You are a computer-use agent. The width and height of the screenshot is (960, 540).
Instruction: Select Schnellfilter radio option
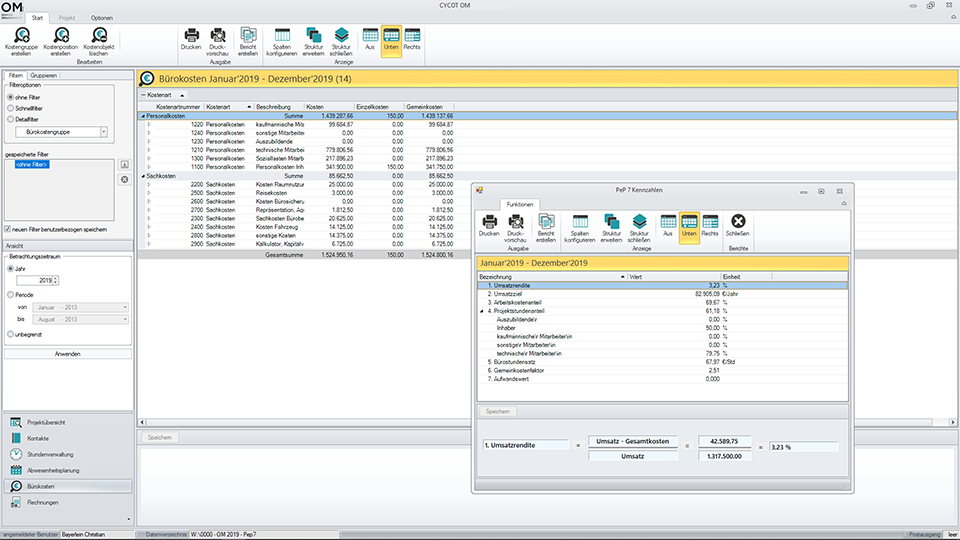10,108
